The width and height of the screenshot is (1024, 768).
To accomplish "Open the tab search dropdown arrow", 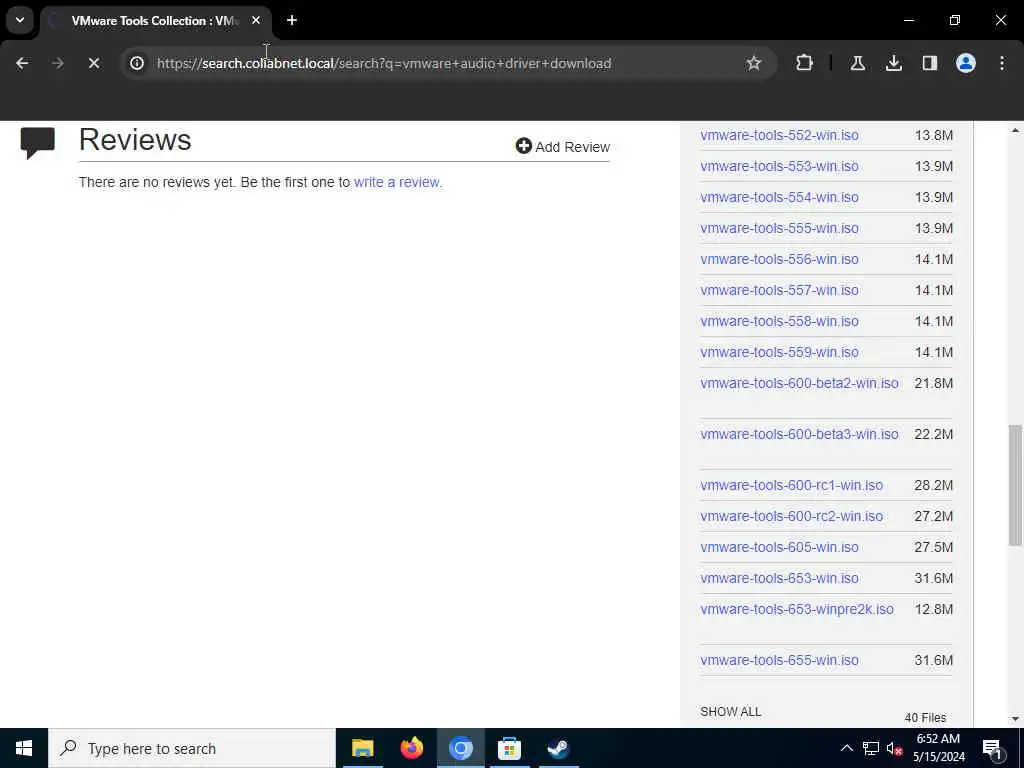I will (x=20, y=20).
